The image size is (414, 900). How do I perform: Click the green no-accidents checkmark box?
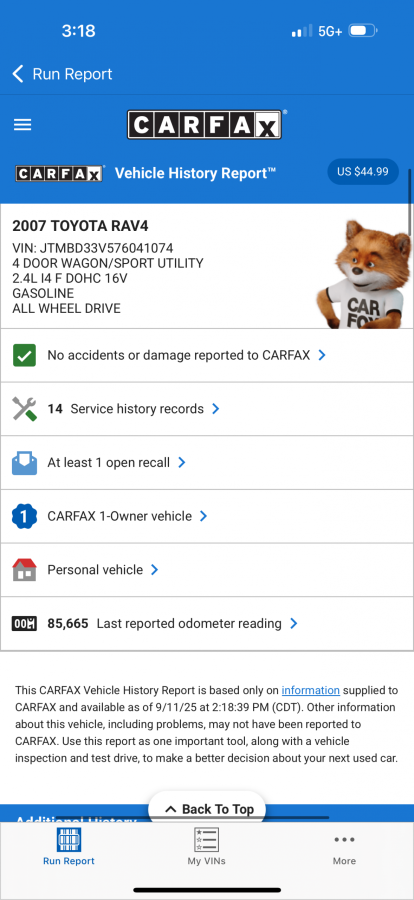(24, 355)
